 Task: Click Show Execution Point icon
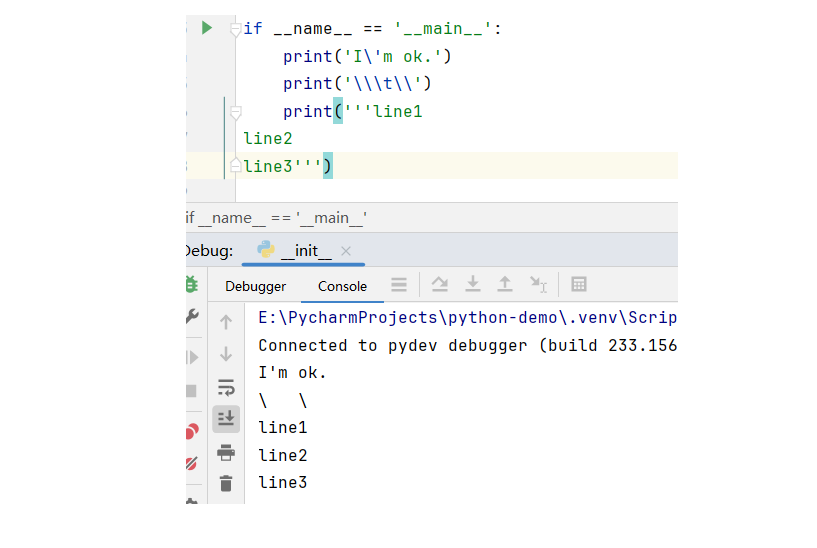click(399, 285)
